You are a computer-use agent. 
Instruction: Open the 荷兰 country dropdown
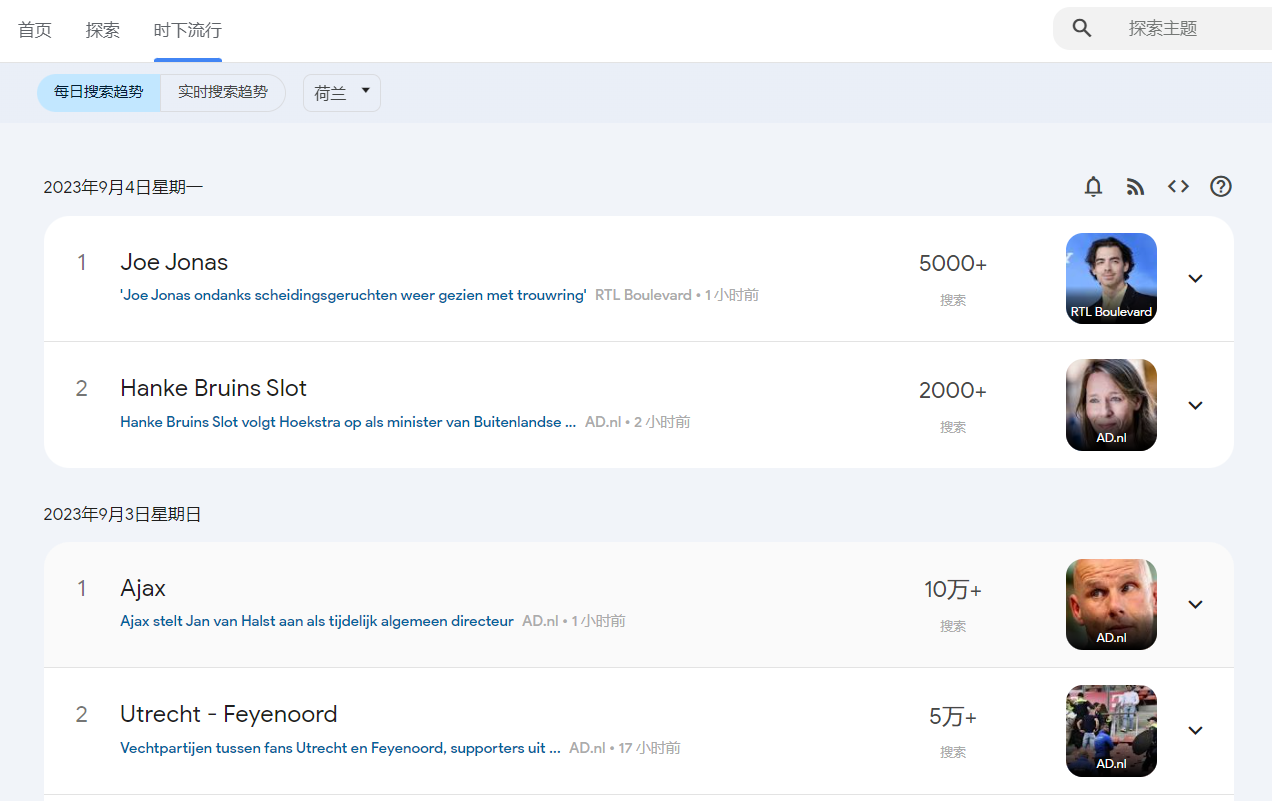(342, 93)
